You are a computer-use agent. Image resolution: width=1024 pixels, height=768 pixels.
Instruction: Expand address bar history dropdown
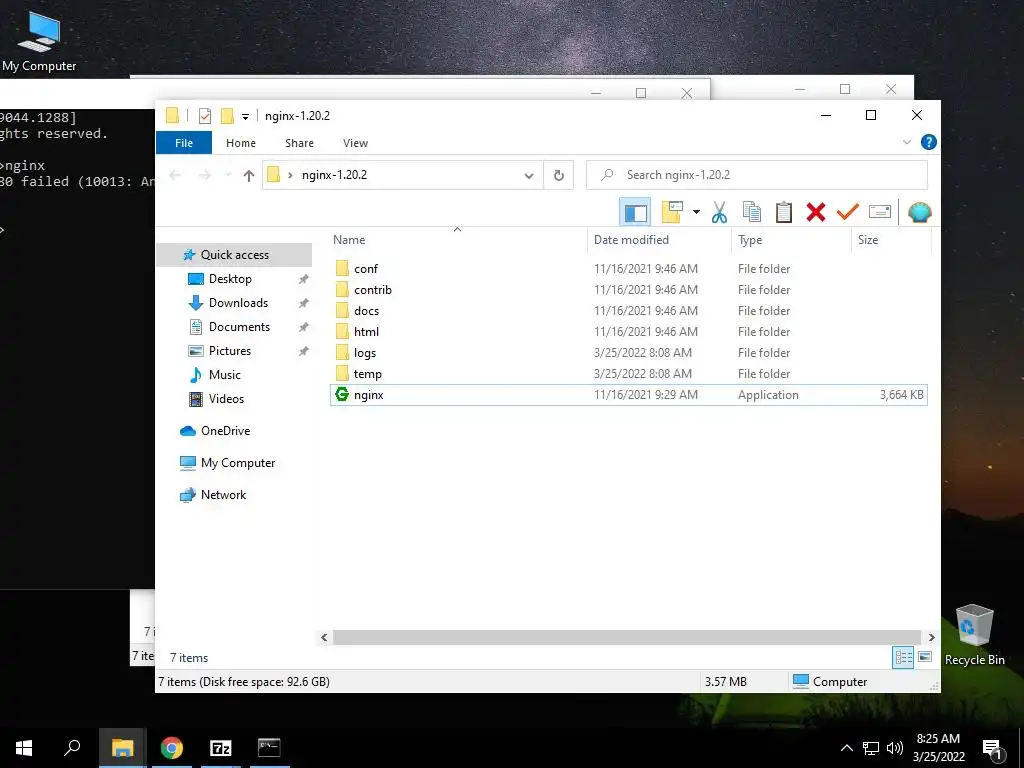pos(529,175)
